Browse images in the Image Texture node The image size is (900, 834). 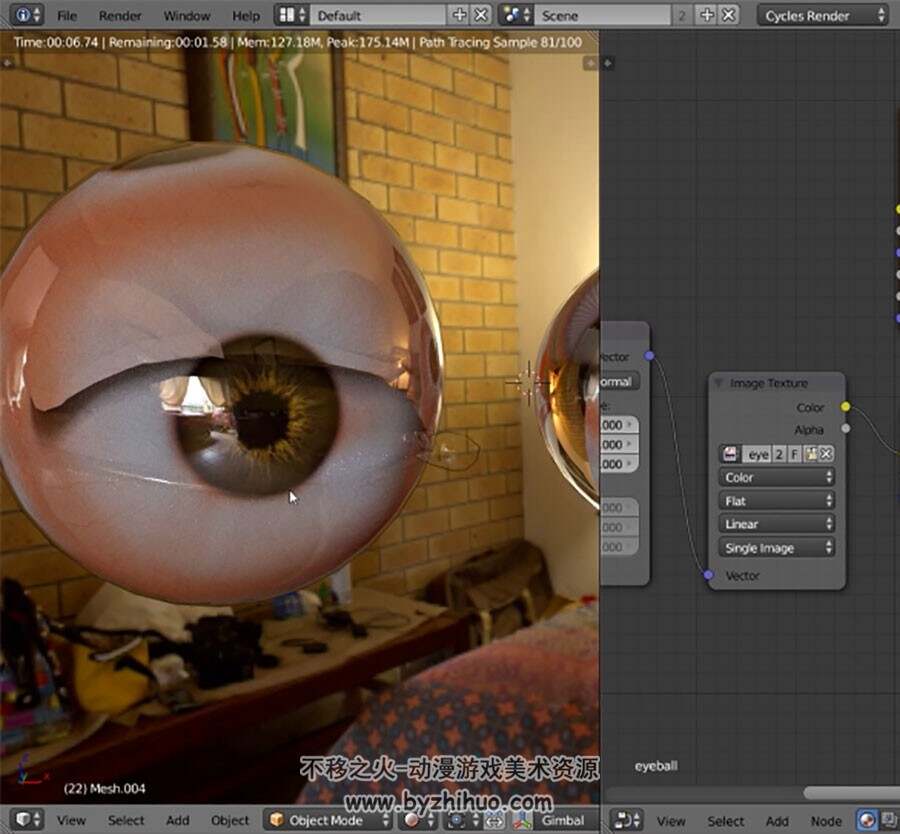point(730,454)
